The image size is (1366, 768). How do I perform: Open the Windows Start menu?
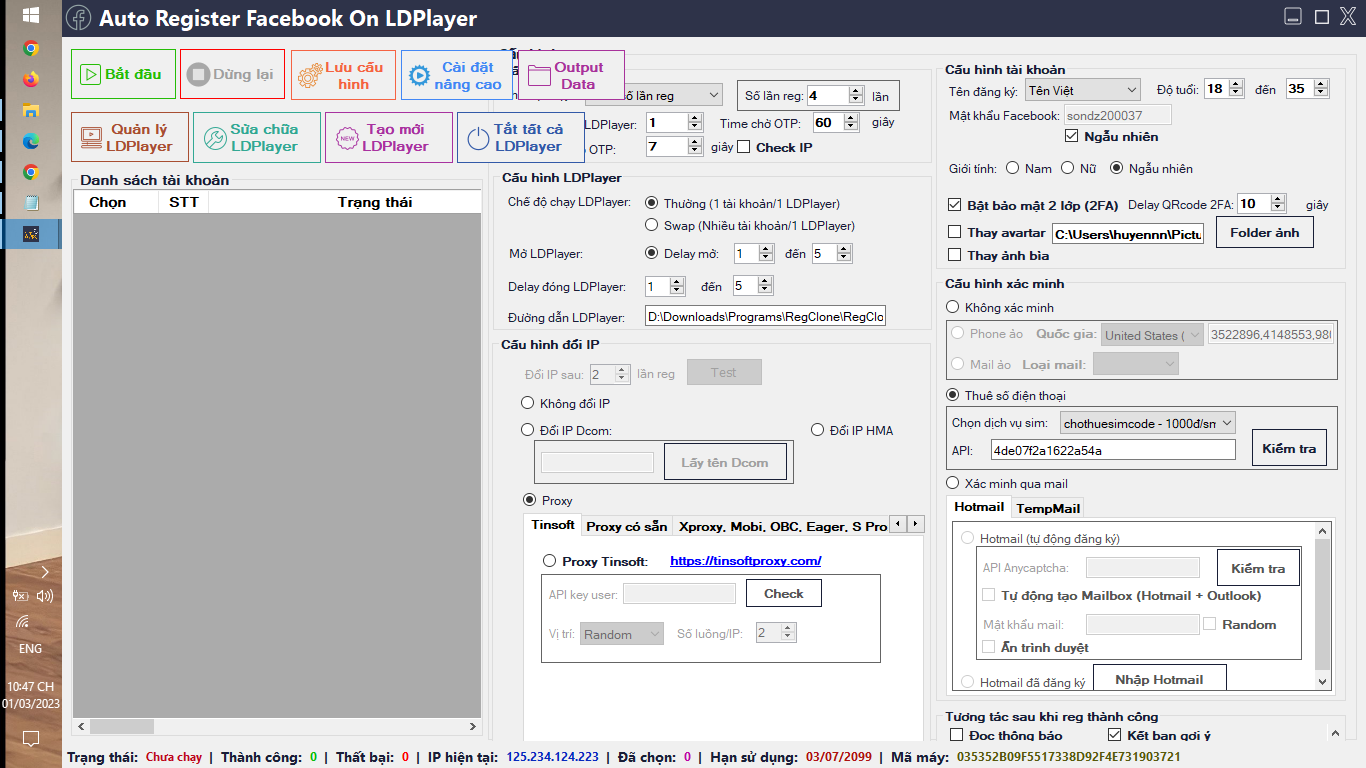point(30,15)
